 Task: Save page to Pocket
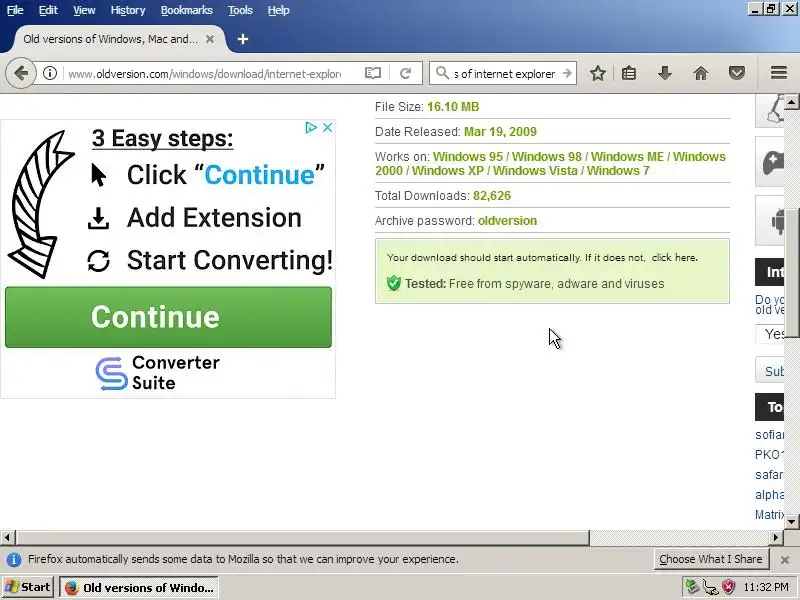(737, 73)
